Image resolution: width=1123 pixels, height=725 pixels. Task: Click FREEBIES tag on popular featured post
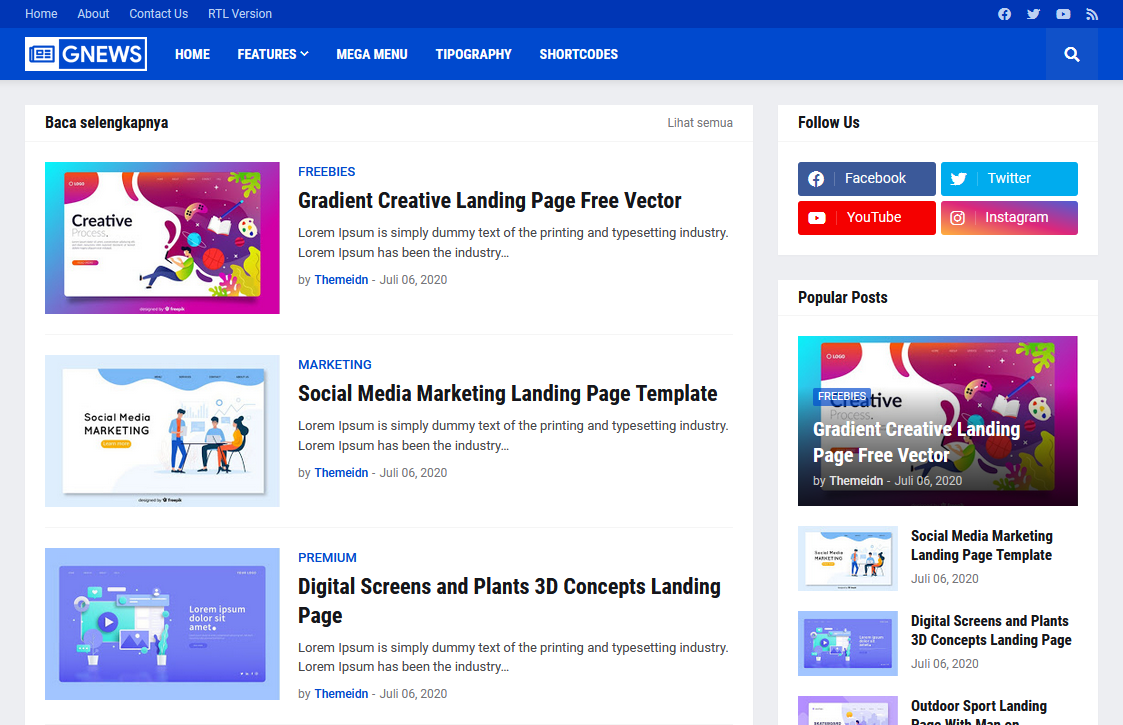tap(842, 396)
